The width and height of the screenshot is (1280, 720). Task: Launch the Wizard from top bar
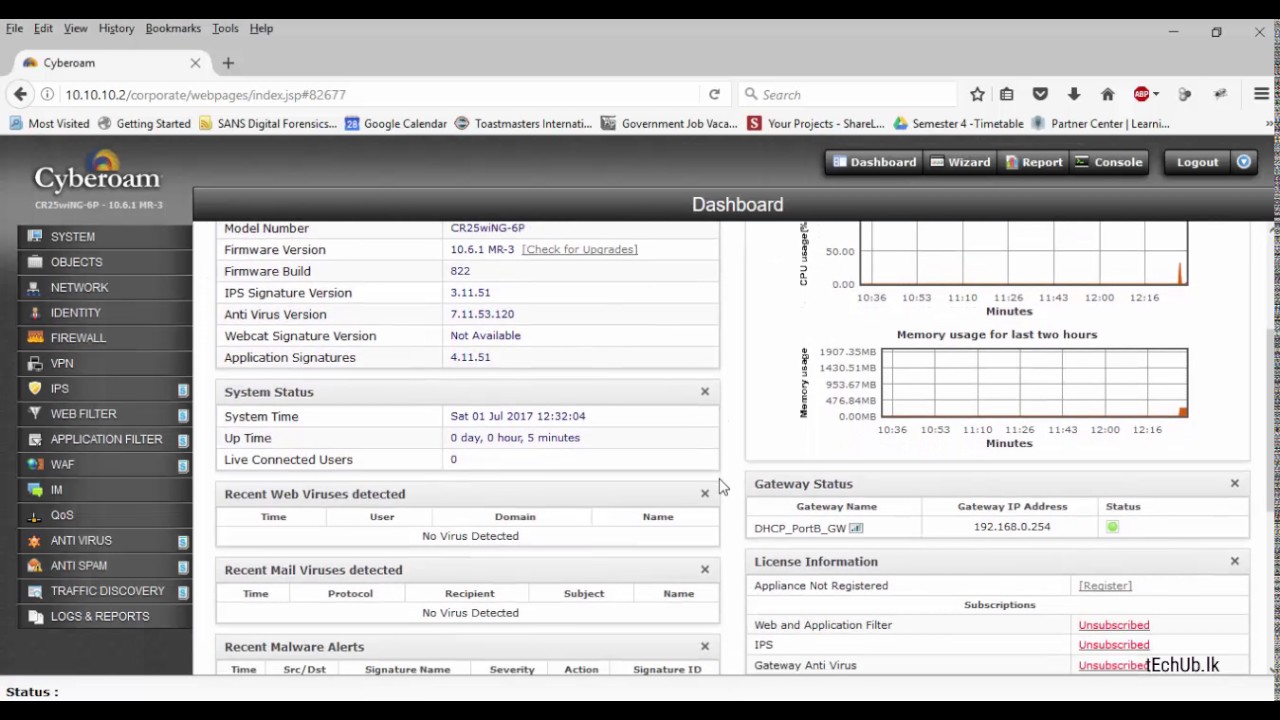point(960,162)
